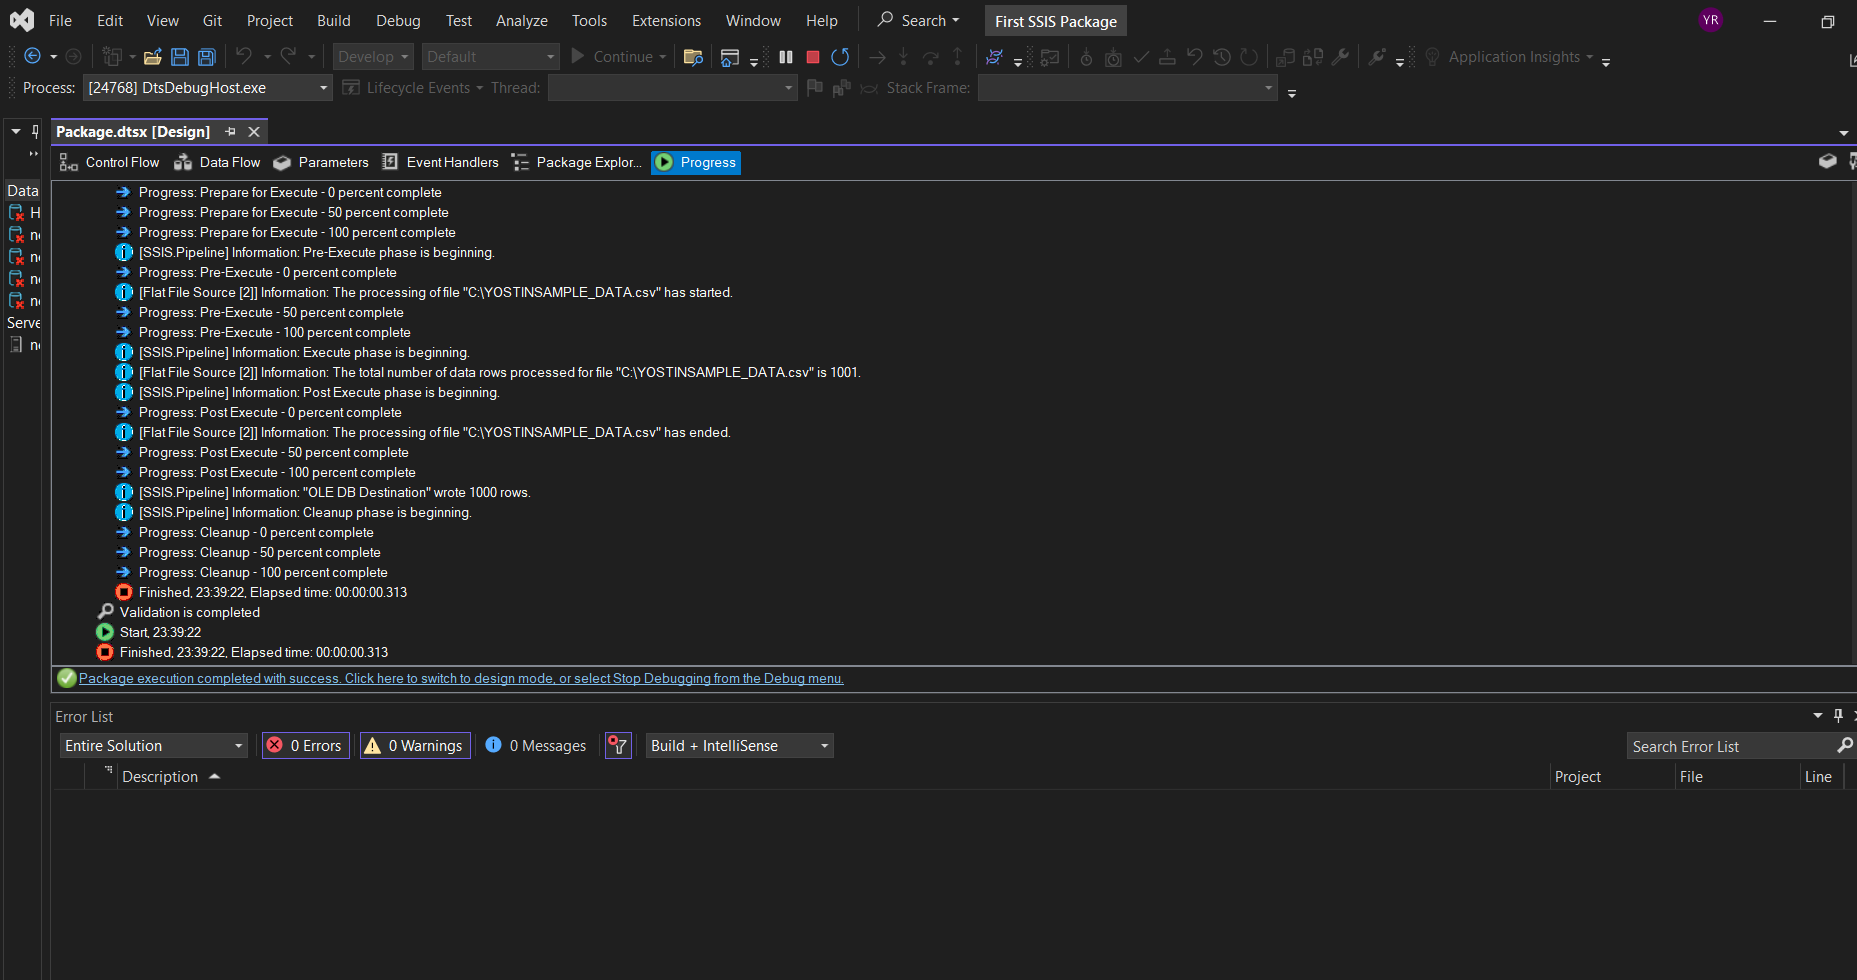The width and height of the screenshot is (1857, 980).
Task: Switch to the Parameters tab
Action: pyautogui.click(x=321, y=162)
